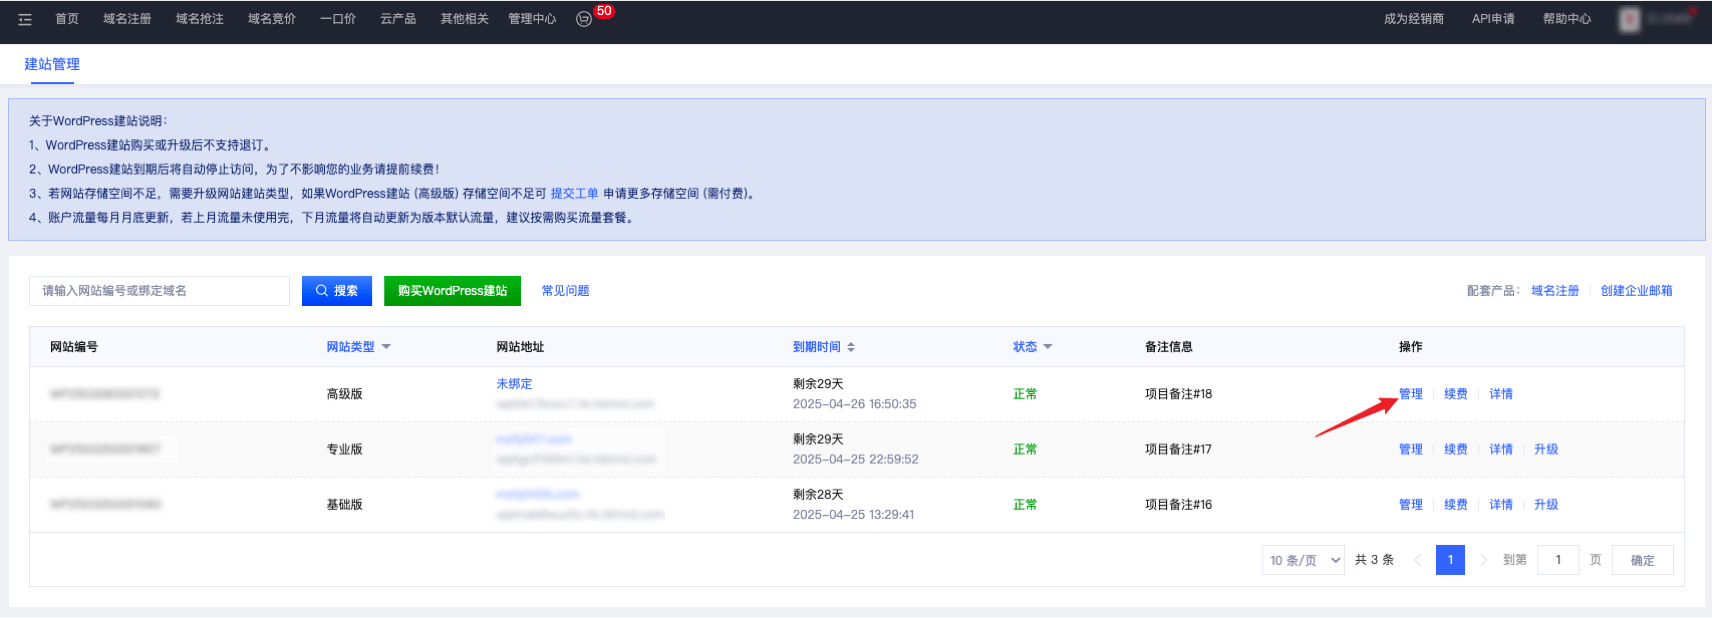The image size is (1712, 618).
Task: Open 帮助中心 in the top bar
Action: pos(1566,19)
